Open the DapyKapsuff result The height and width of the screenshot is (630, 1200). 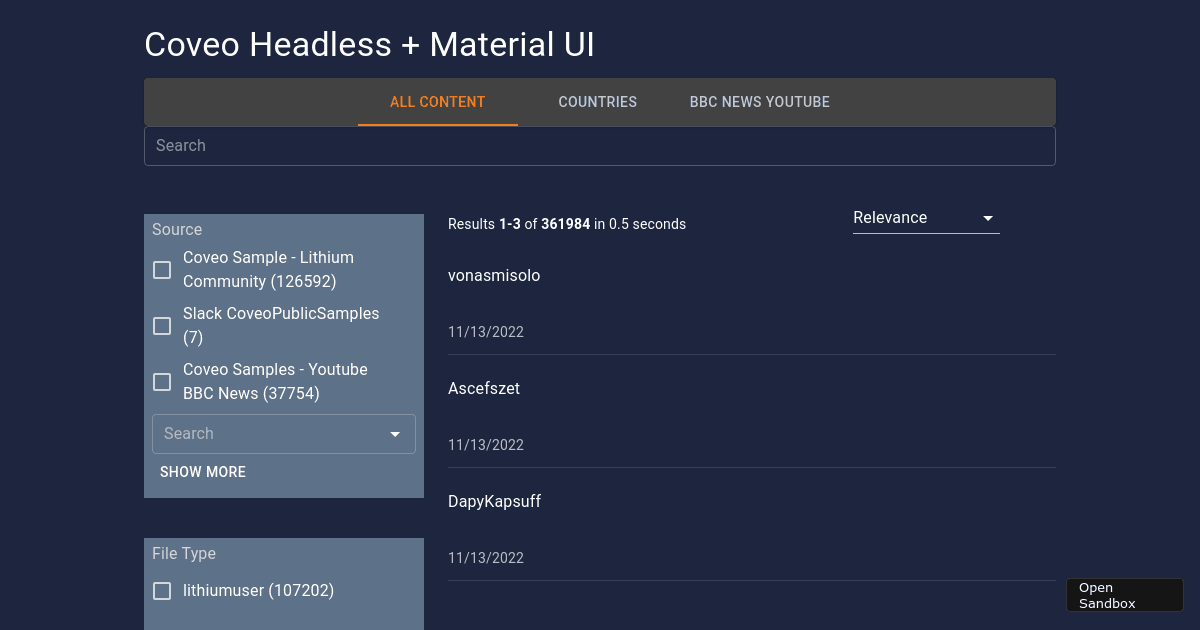pyautogui.click(x=494, y=501)
